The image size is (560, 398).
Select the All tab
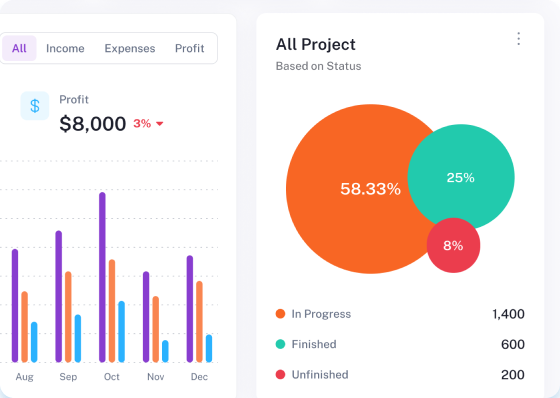click(19, 48)
